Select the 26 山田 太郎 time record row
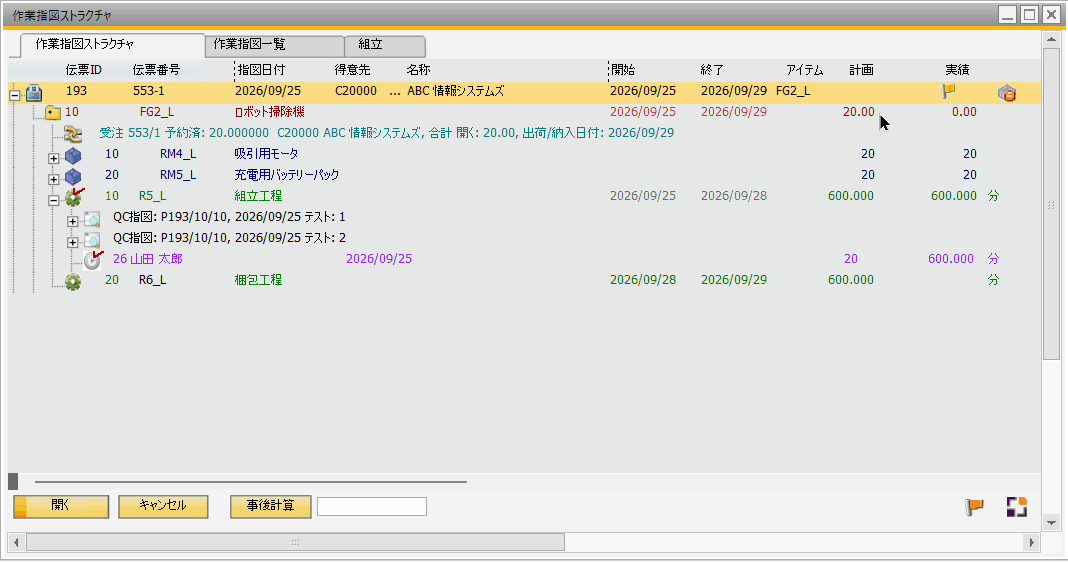Screen dimensions: 1068x562 click(x=524, y=260)
